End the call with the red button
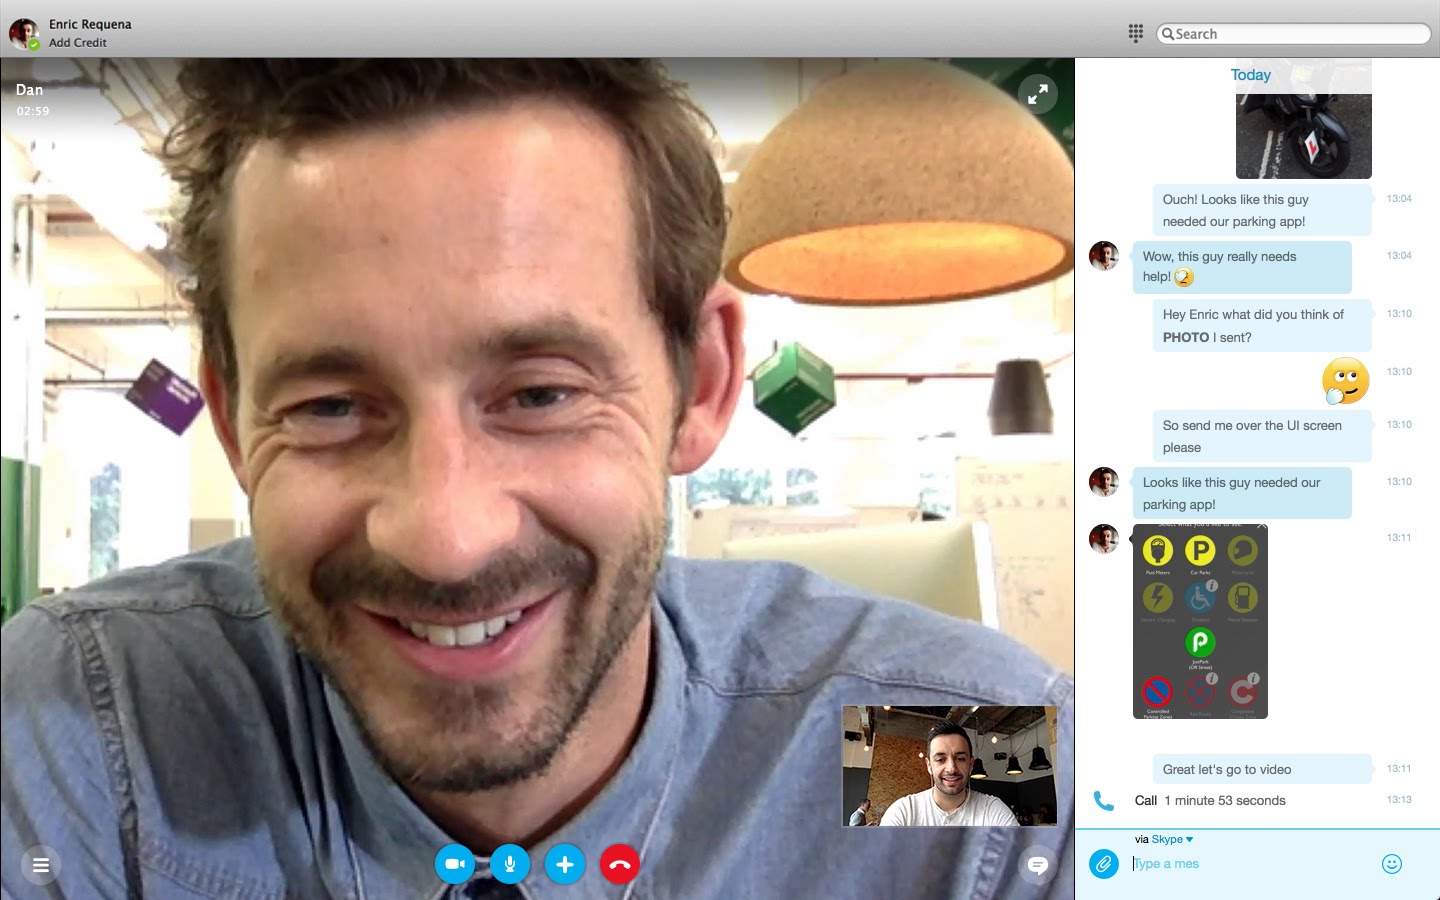The height and width of the screenshot is (900, 1440). (x=620, y=864)
